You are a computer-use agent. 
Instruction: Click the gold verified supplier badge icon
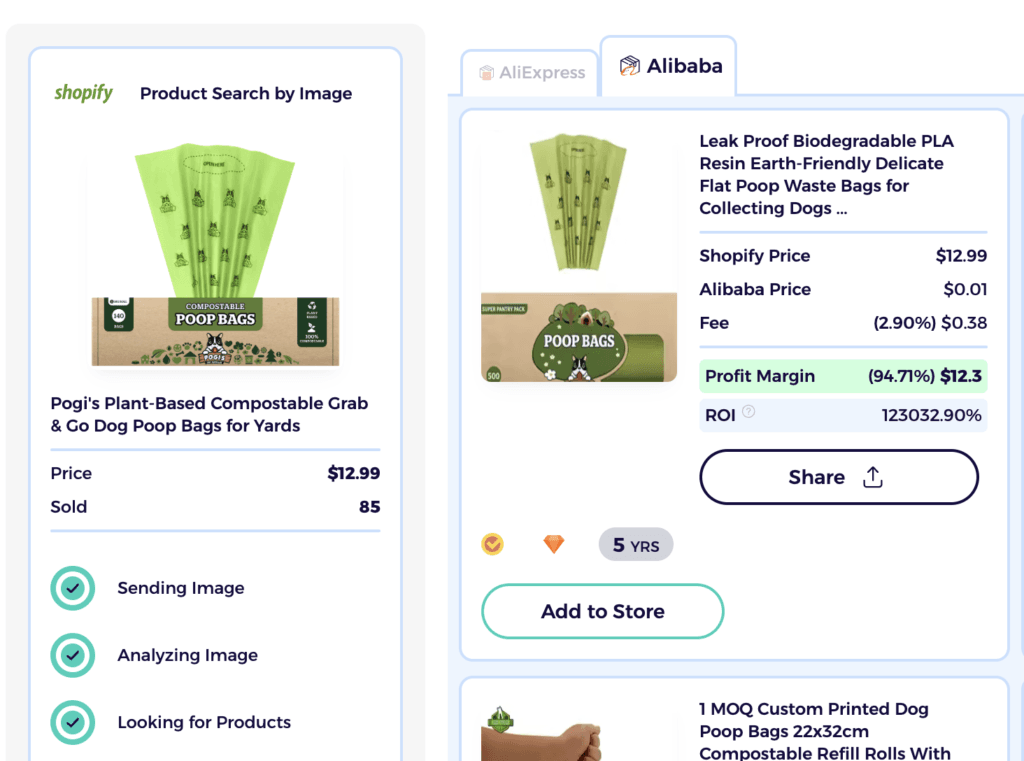(x=492, y=544)
